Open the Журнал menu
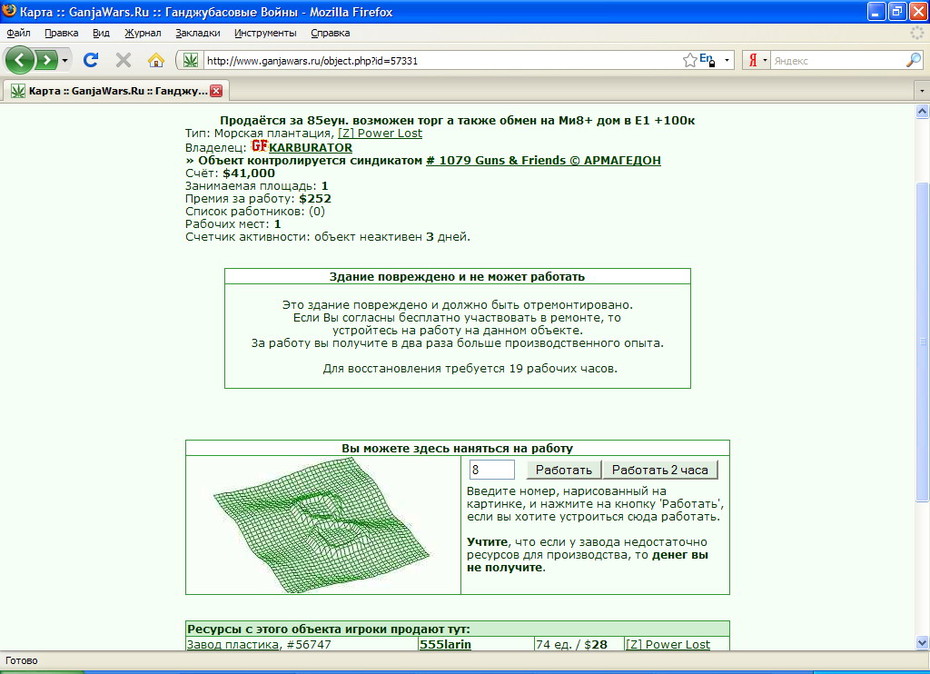 point(142,33)
